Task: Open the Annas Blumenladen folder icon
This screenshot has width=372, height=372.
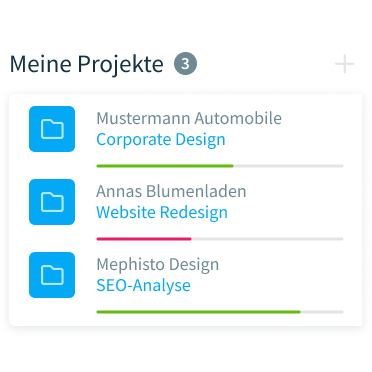Action: 52,202
